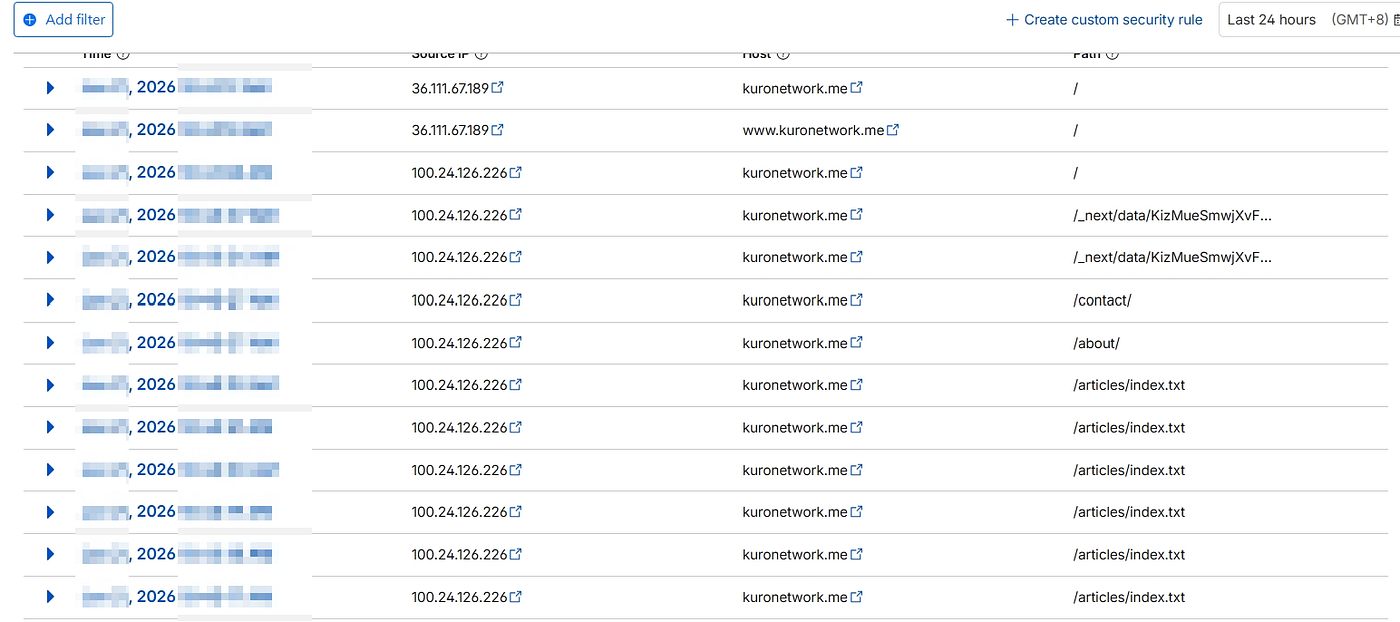Expand the last /articles/index.txt row
Image resolution: width=1400 pixels, height=622 pixels.
50,597
